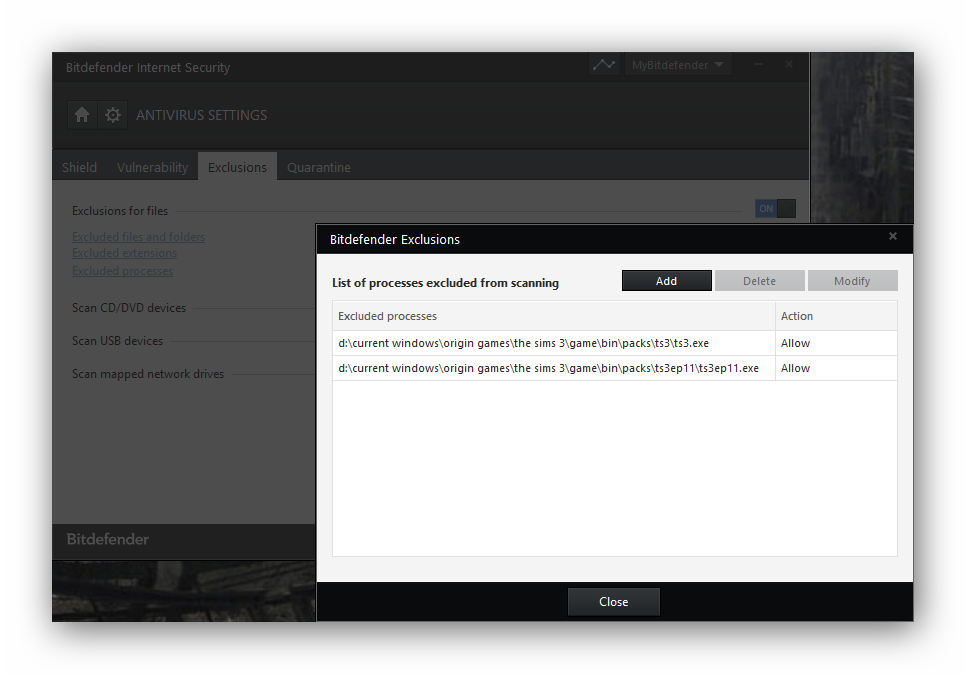Minimize the Bitdefender Internet Security window

tap(758, 64)
